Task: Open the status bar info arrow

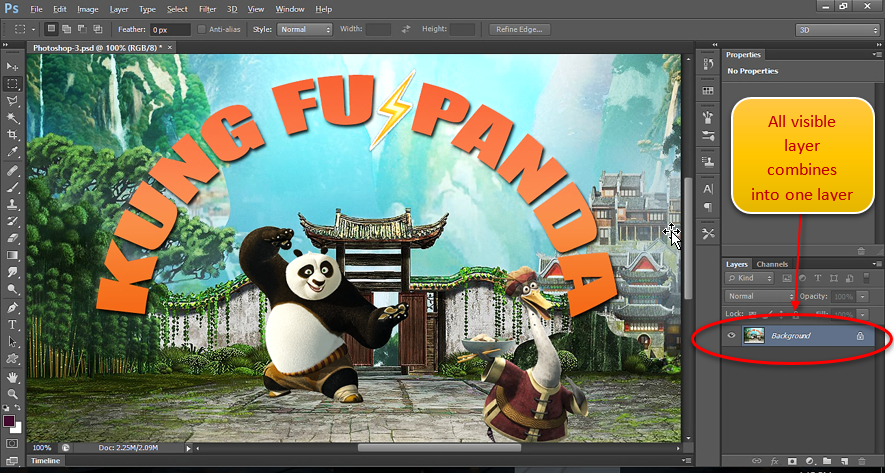Action: click(188, 448)
